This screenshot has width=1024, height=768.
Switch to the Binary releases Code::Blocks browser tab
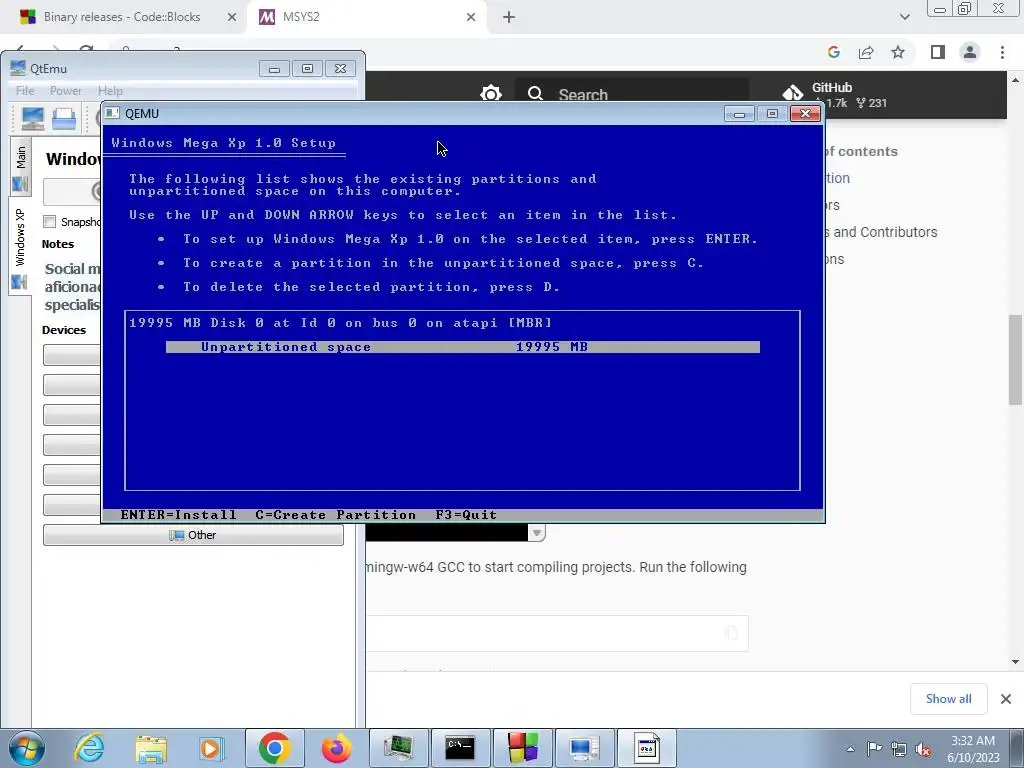[121, 17]
